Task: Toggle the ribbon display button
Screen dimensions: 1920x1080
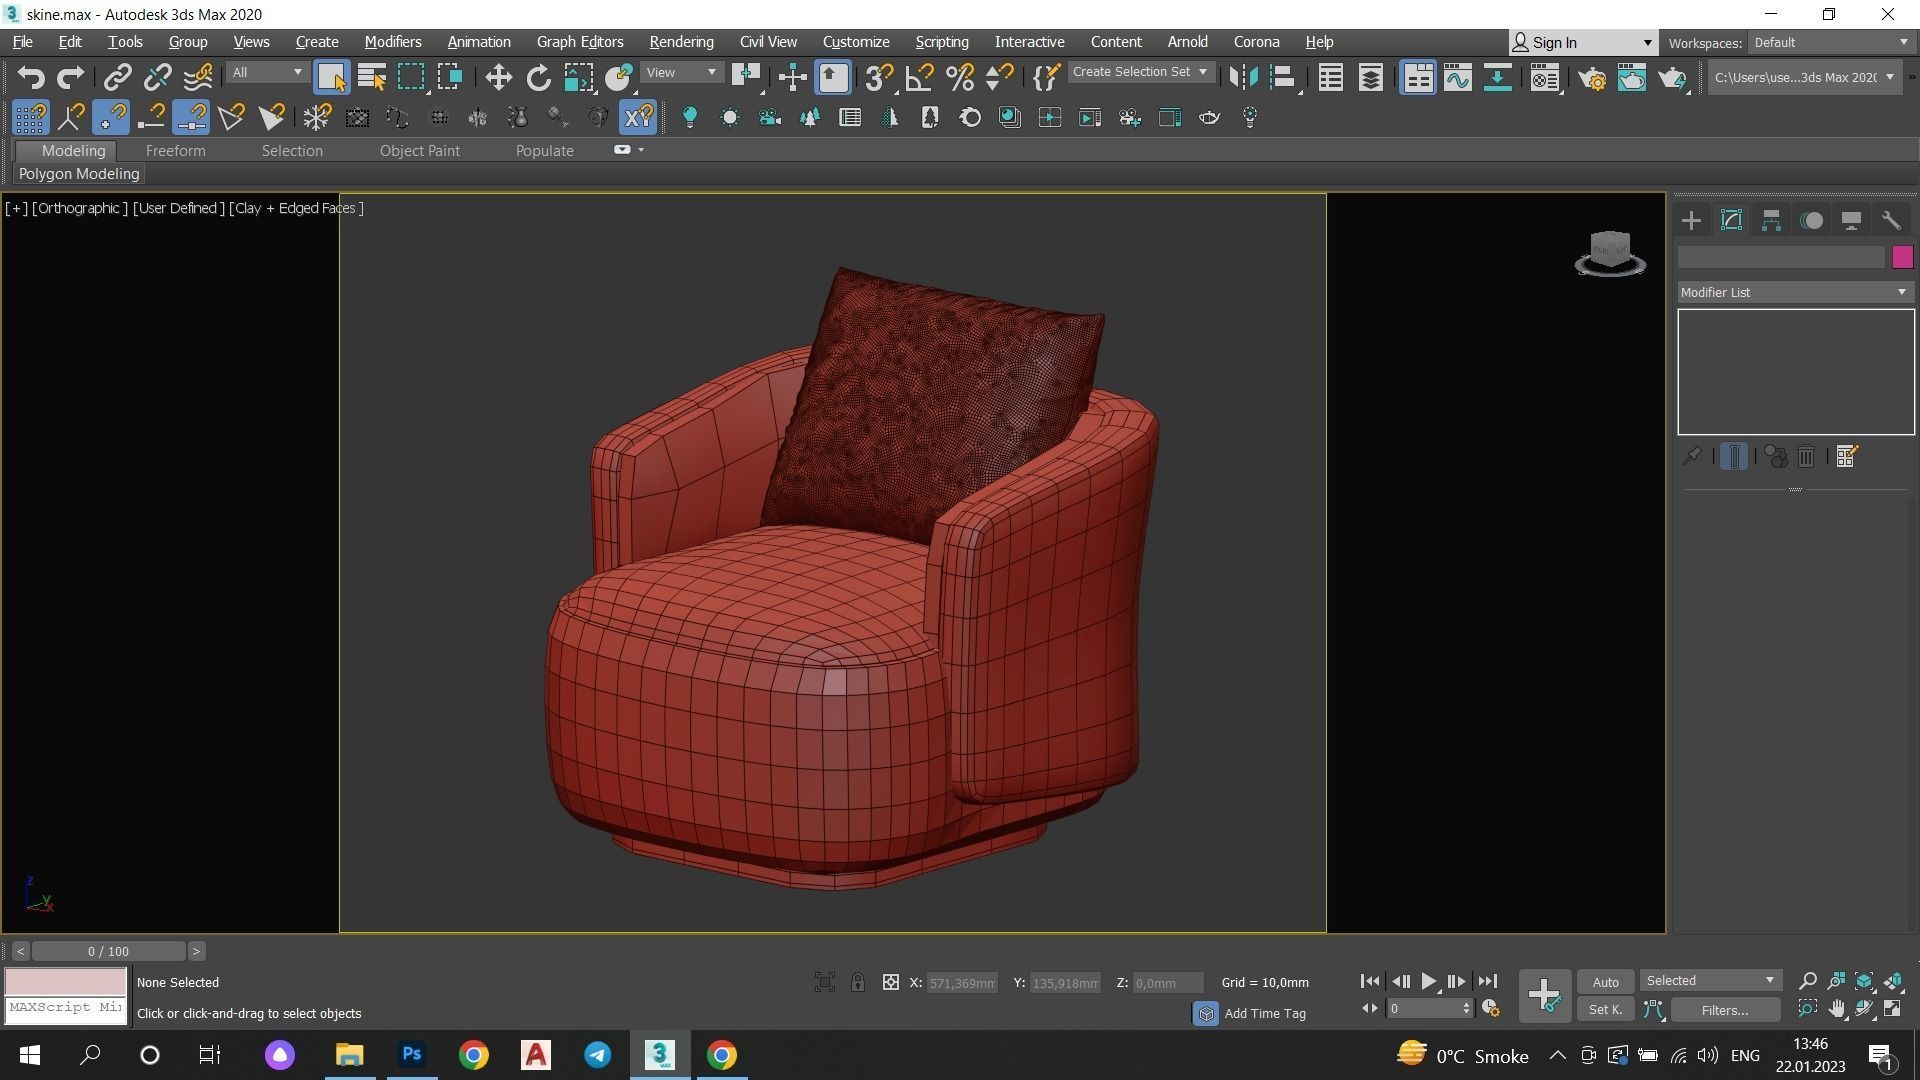Action: 1417,77
